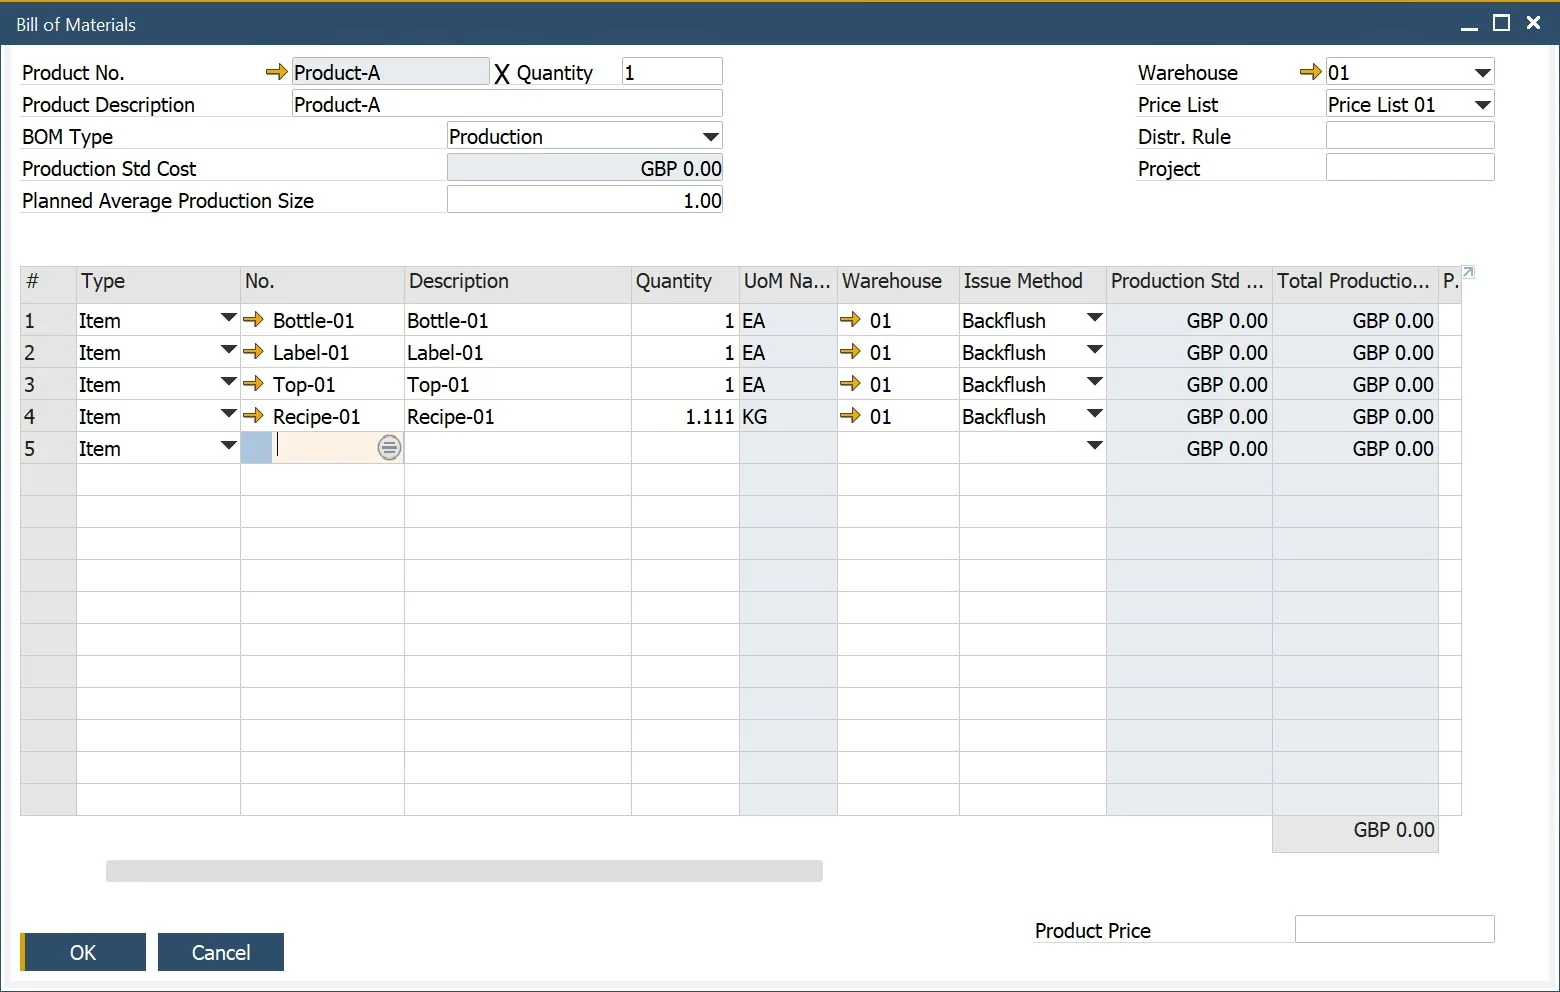The width and height of the screenshot is (1560, 992).
Task: Expand the Price List dropdown
Action: [x=1482, y=105]
